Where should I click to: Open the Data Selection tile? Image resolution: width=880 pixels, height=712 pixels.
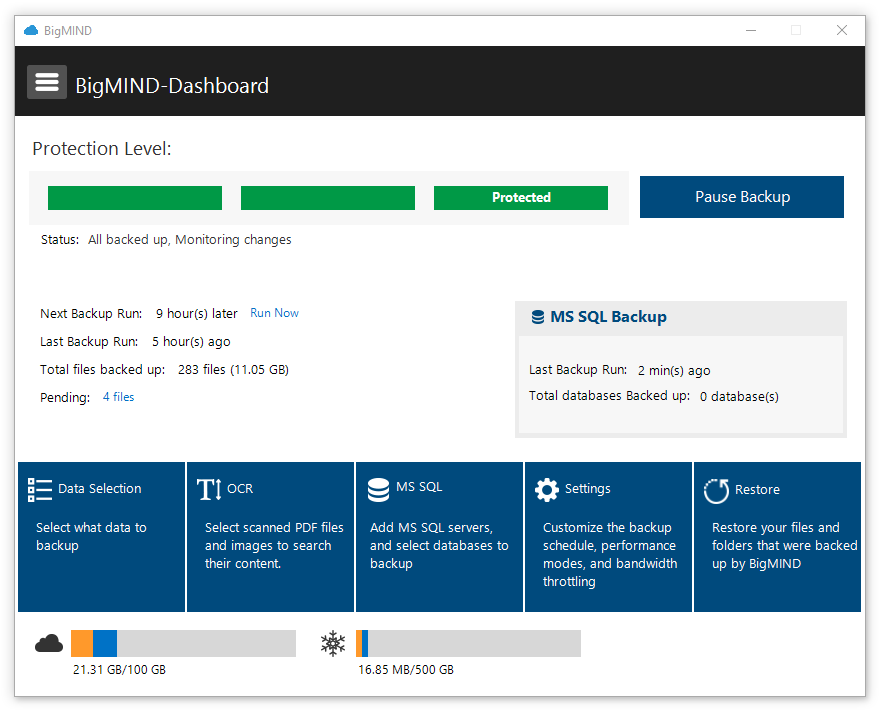pos(102,537)
